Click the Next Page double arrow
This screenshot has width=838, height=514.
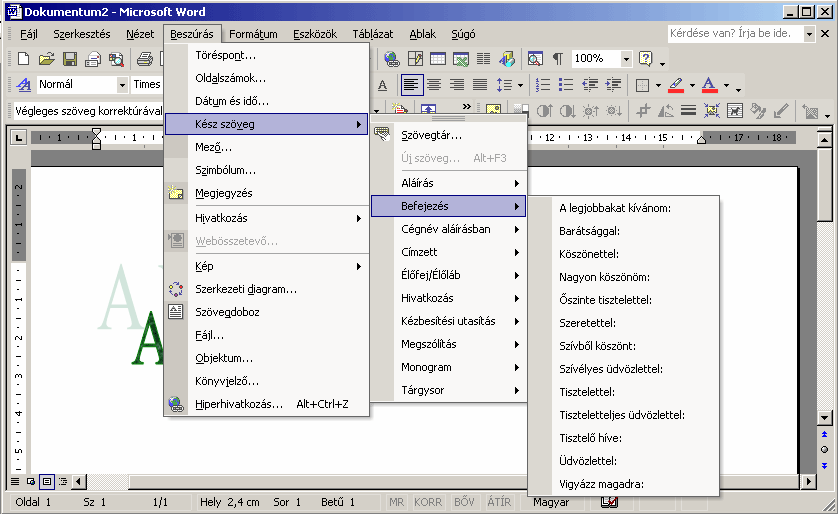[824, 465]
